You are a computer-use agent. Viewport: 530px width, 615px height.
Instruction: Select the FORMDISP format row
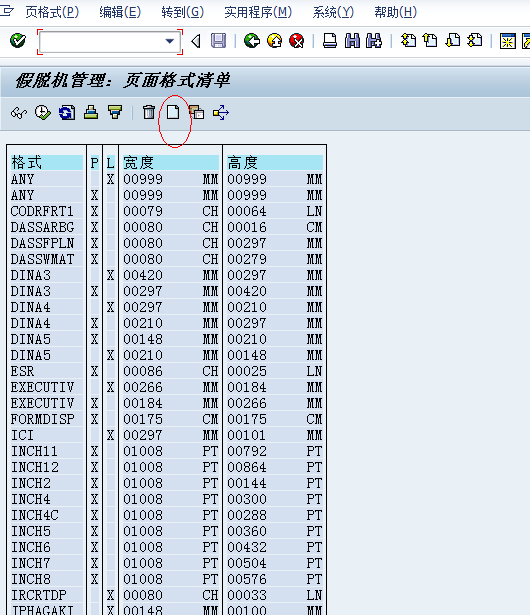pyautogui.click(x=166, y=419)
